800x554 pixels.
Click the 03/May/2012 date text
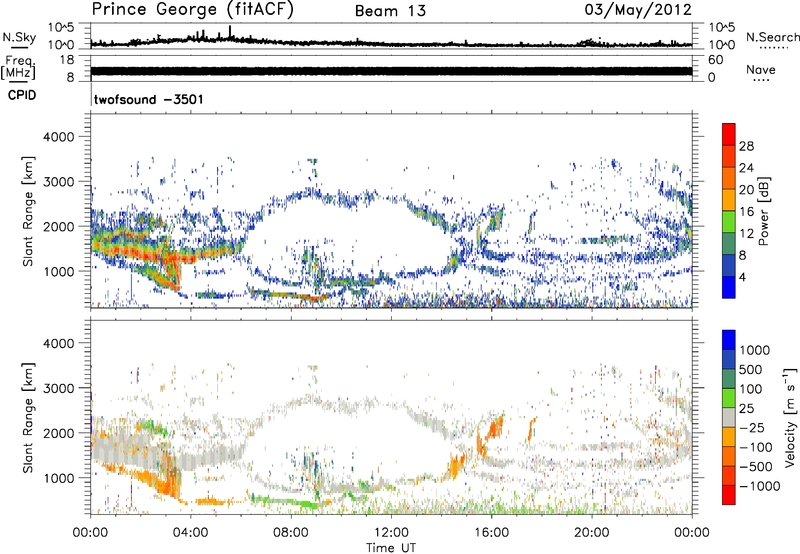click(638, 10)
